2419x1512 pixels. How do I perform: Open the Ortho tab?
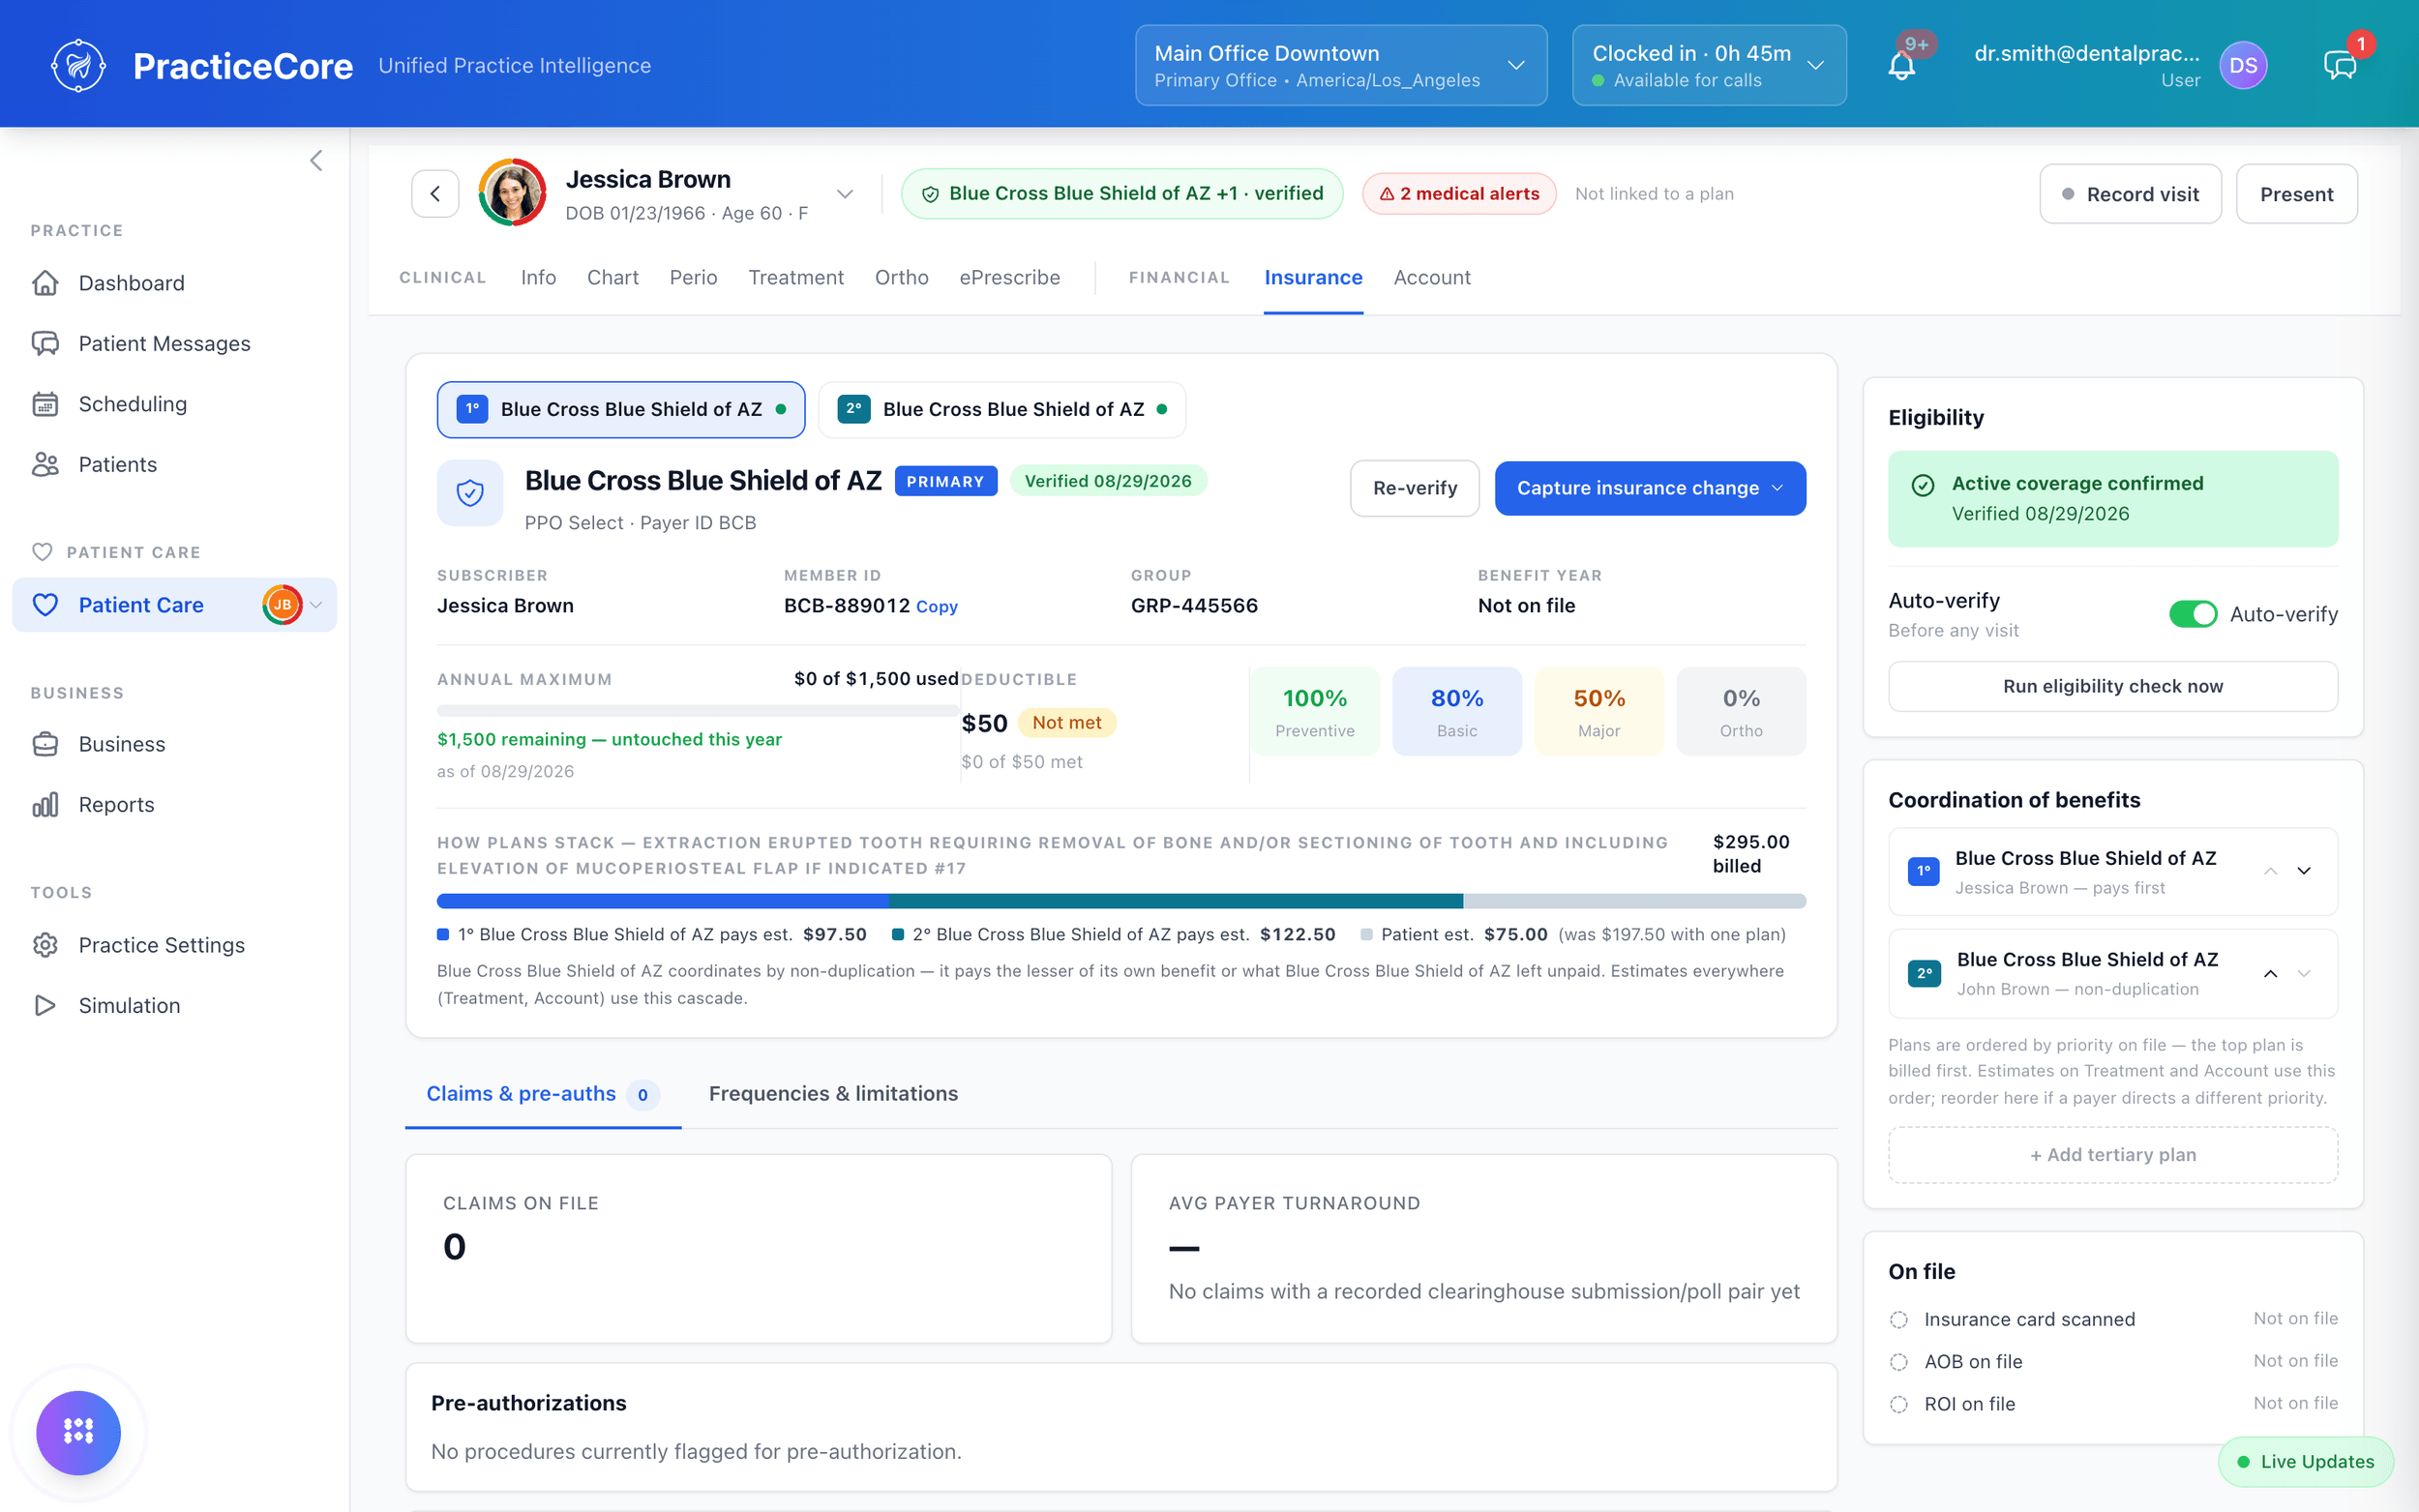pos(901,277)
